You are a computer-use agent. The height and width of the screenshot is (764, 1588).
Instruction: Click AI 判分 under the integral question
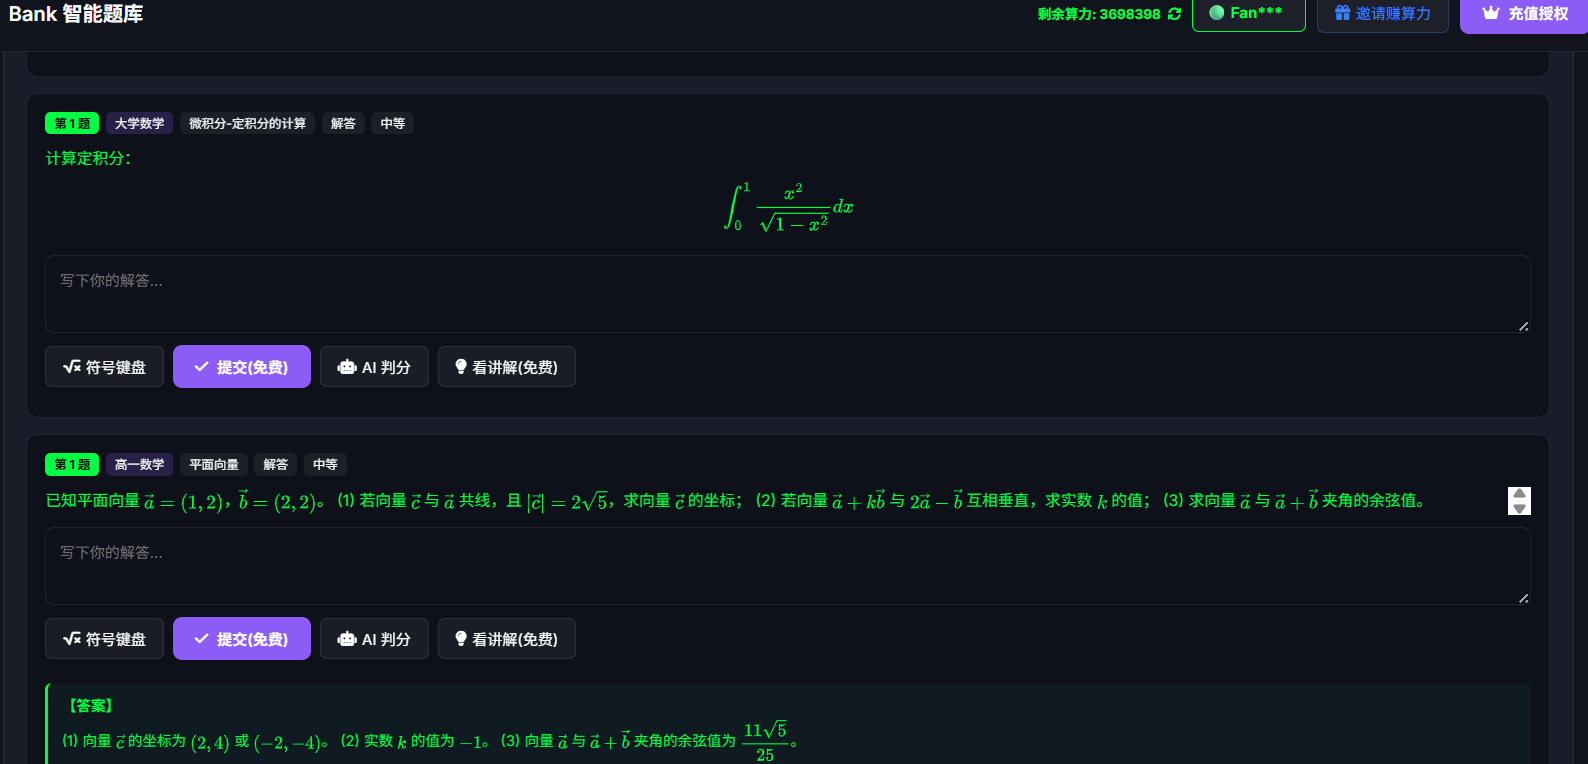pyautogui.click(x=374, y=367)
